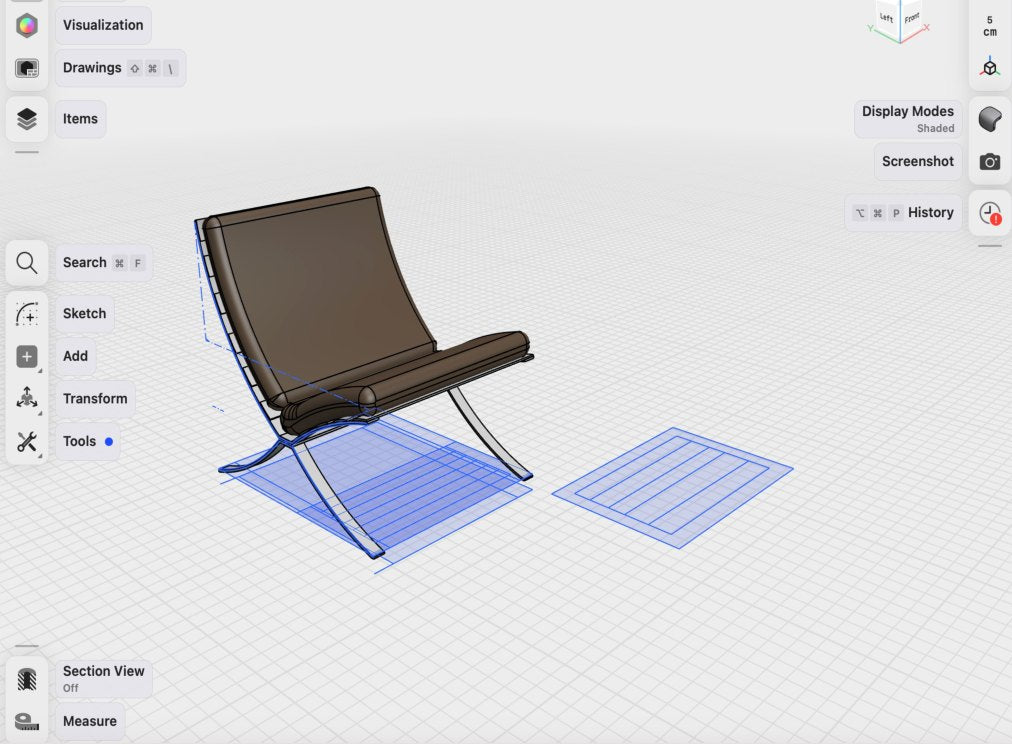The width and height of the screenshot is (1012, 744).
Task: Take a screenshot with the camera icon
Action: tap(989, 161)
